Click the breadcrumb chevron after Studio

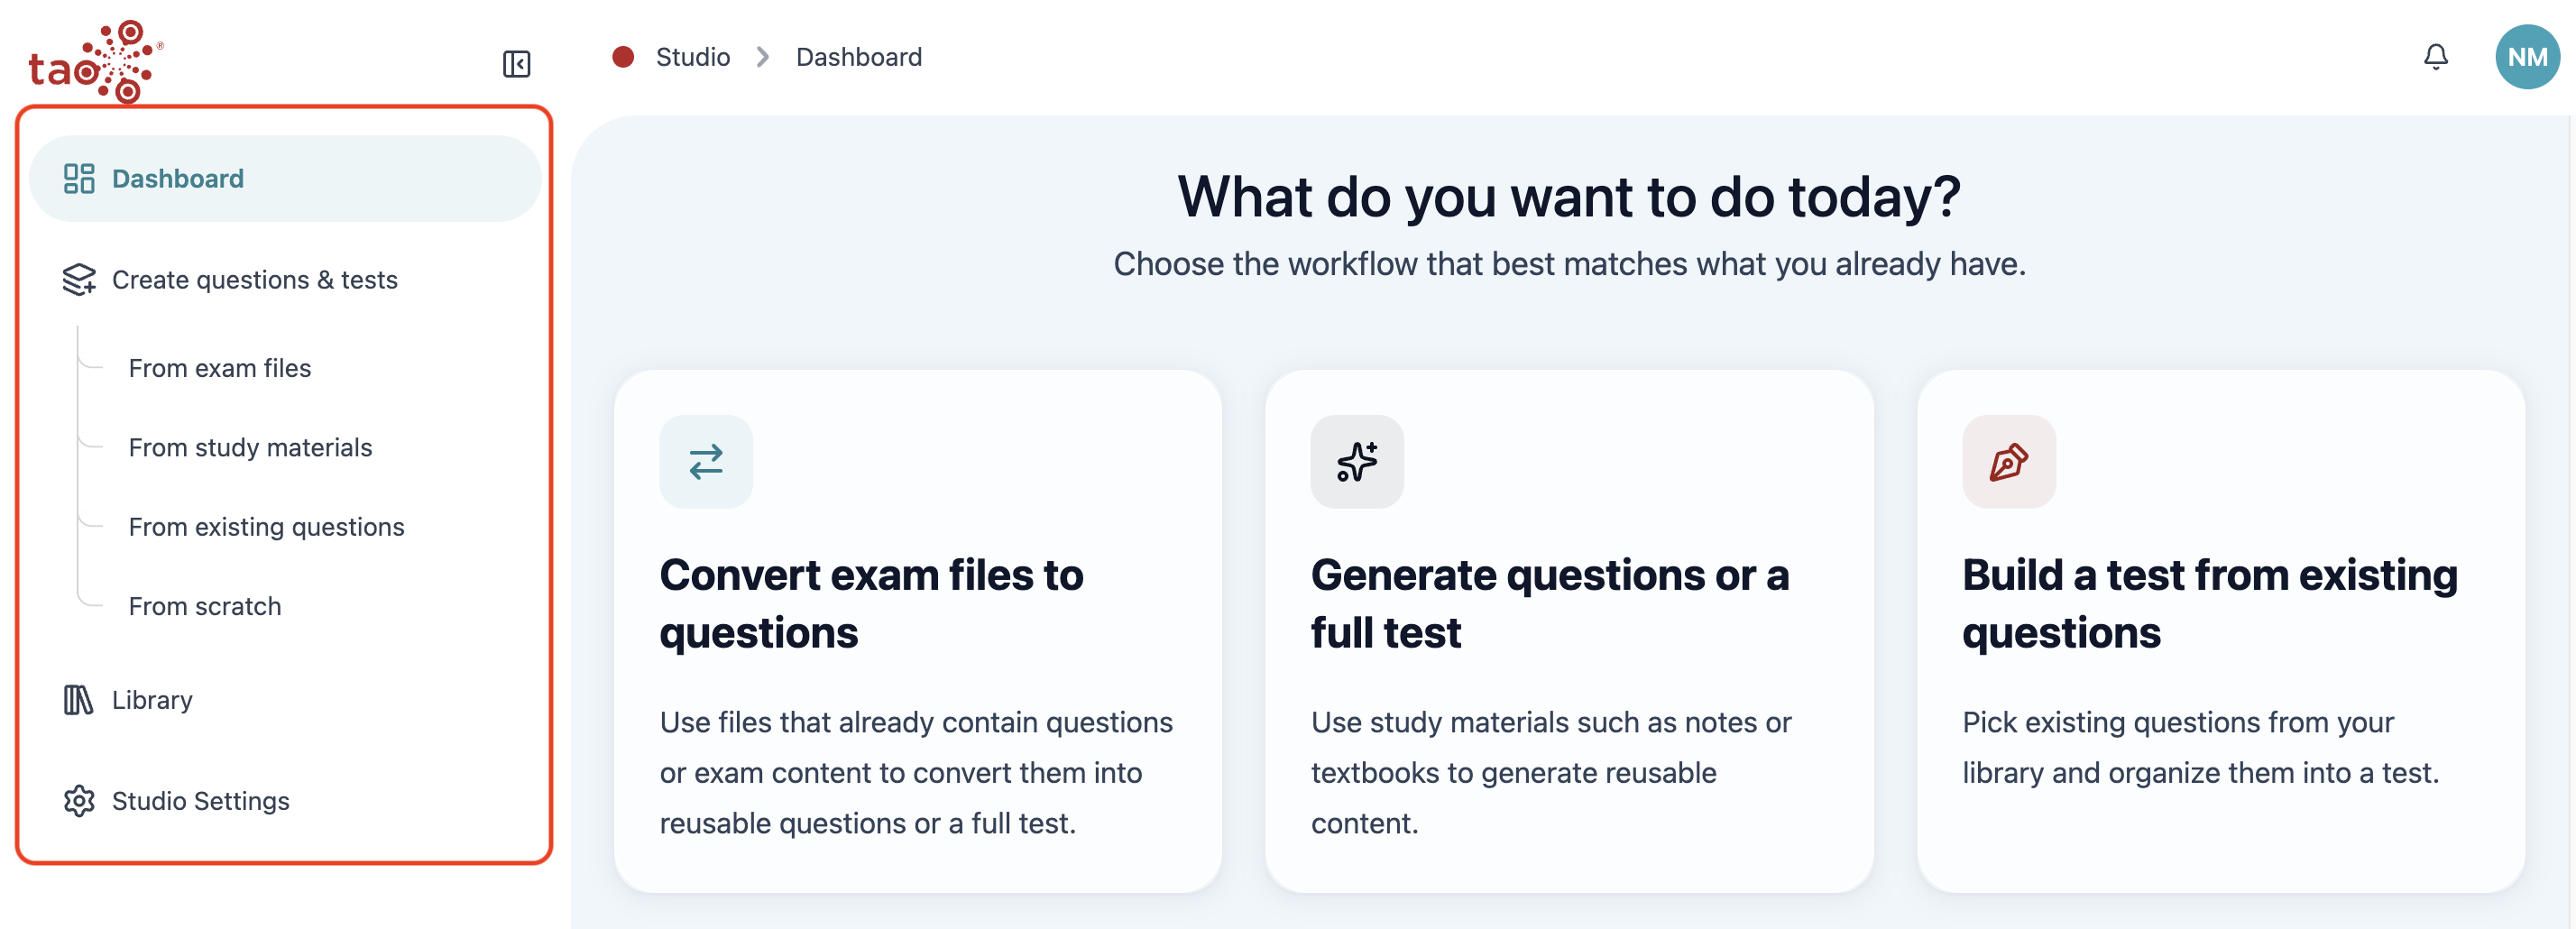tap(763, 57)
